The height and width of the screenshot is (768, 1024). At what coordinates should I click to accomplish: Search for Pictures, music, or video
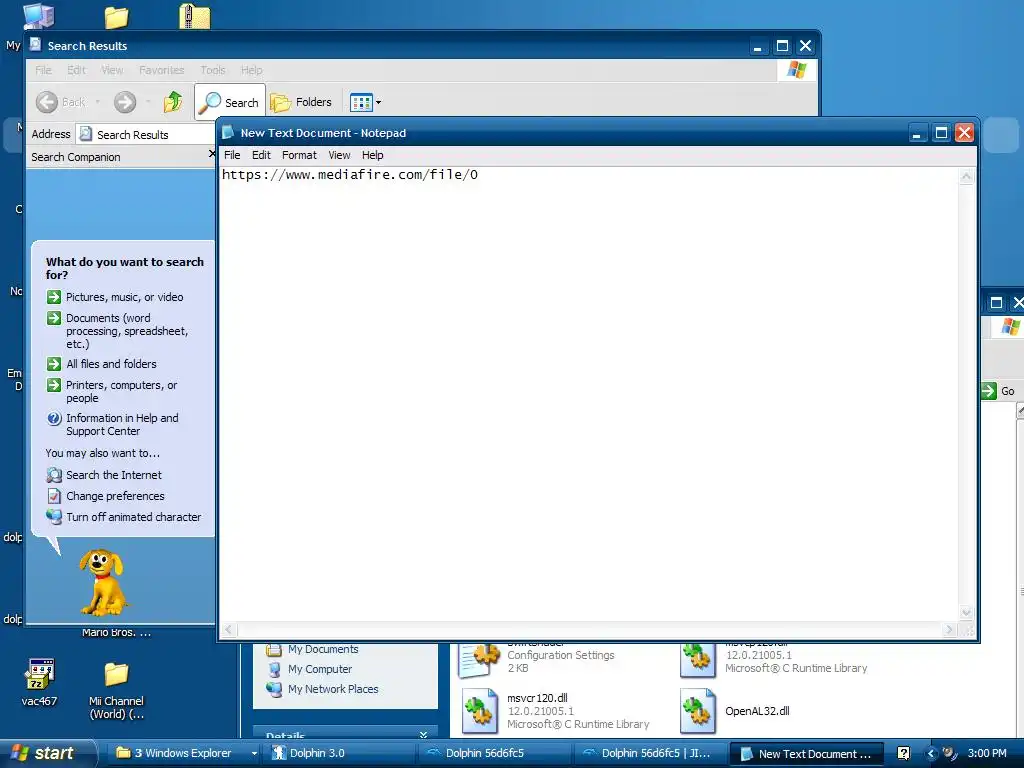click(x=124, y=297)
